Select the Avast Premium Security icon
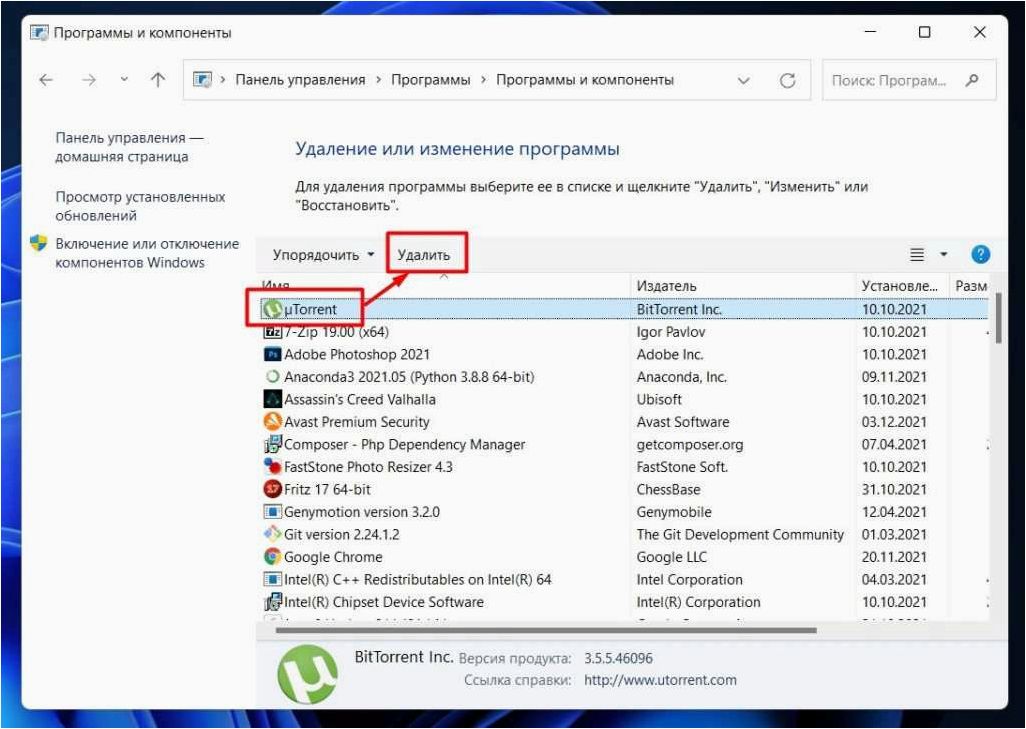The height and width of the screenshot is (729, 1026). pos(272,421)
